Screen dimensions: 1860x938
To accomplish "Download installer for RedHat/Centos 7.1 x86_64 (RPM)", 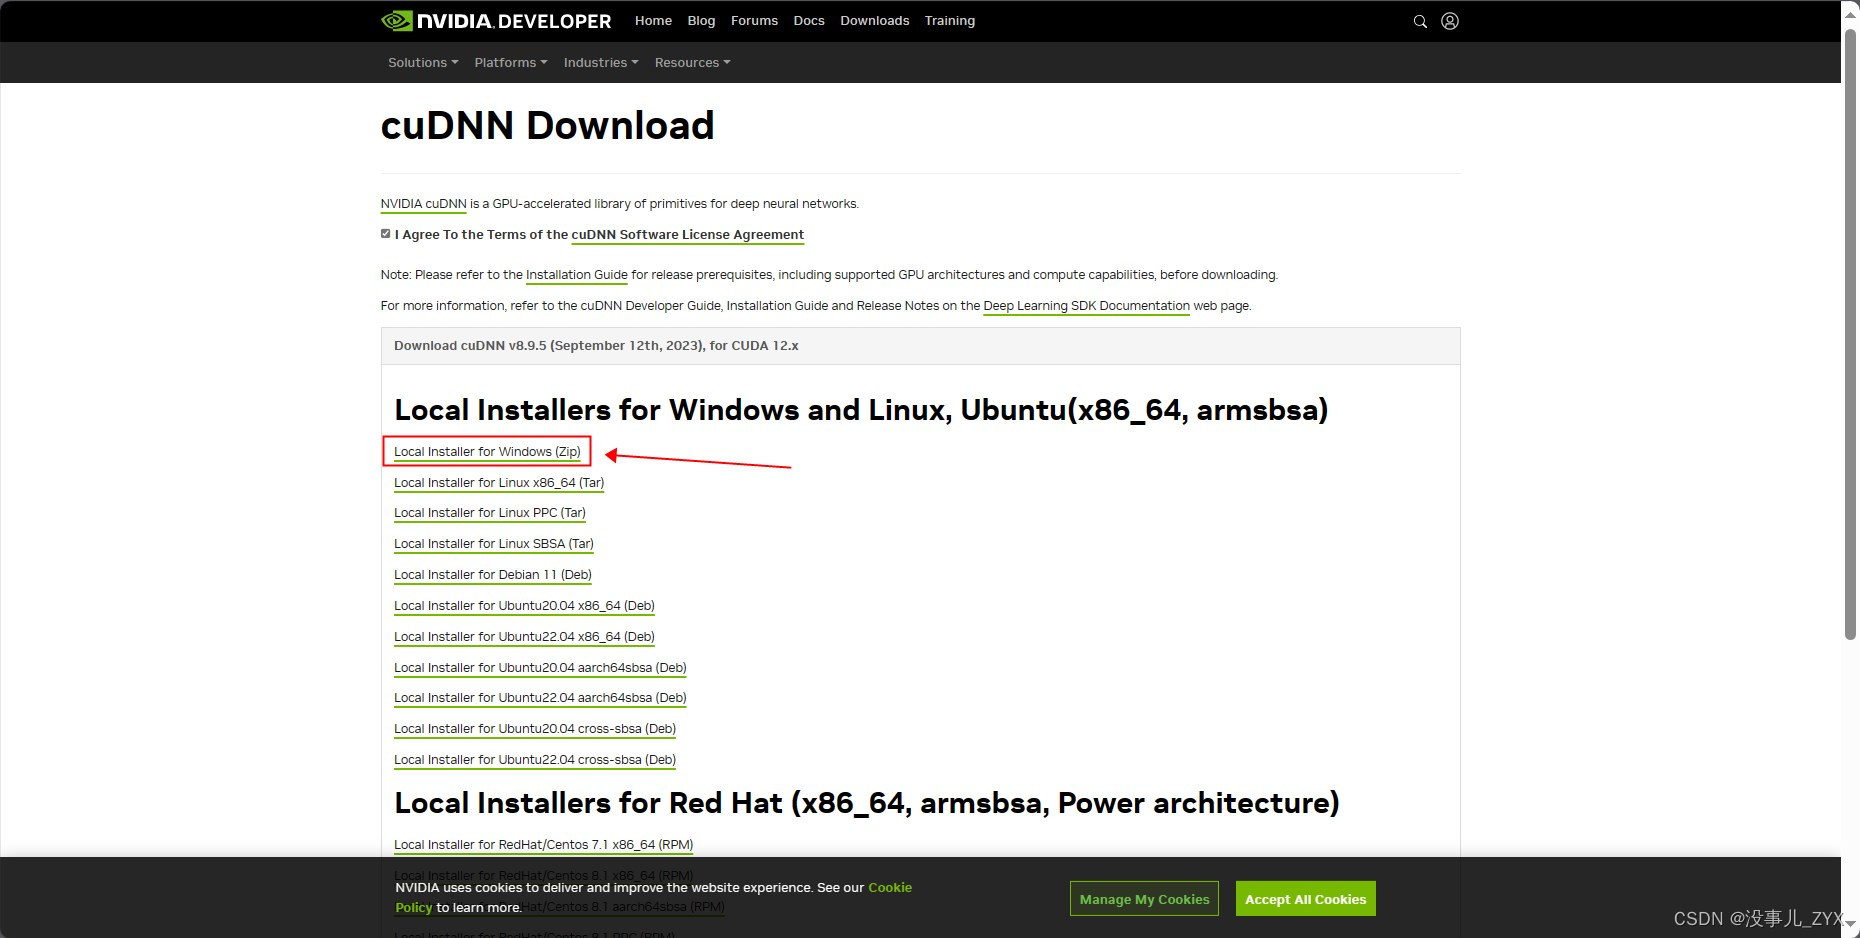I will [543, 845].
